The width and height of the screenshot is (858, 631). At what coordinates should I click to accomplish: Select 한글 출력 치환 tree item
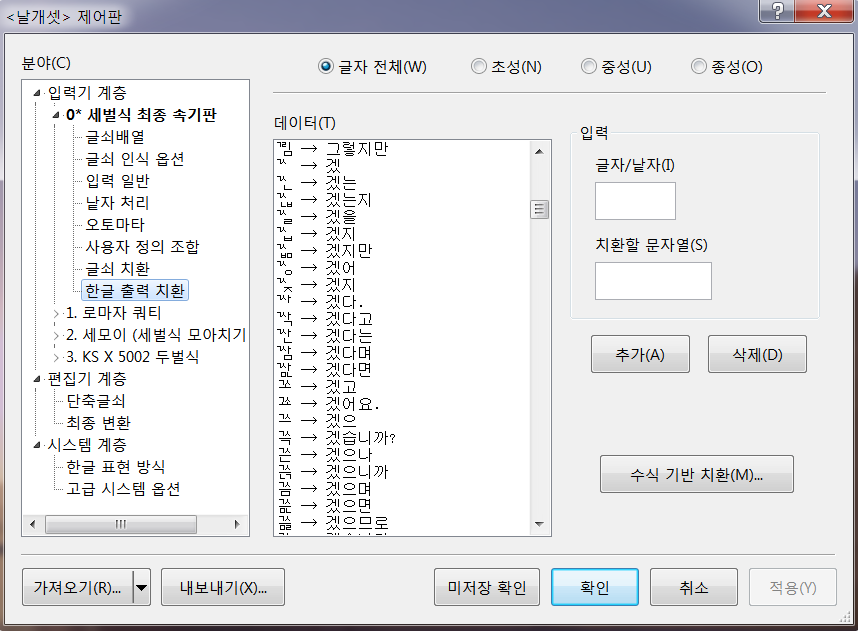(x=135, y=290)
